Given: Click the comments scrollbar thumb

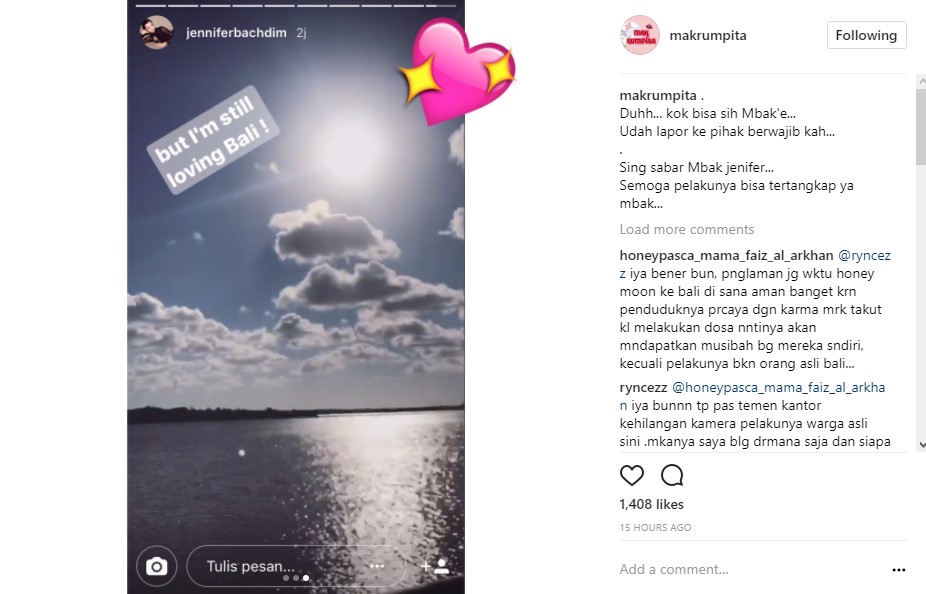Looking at the screenshot, I should point(921,126).
